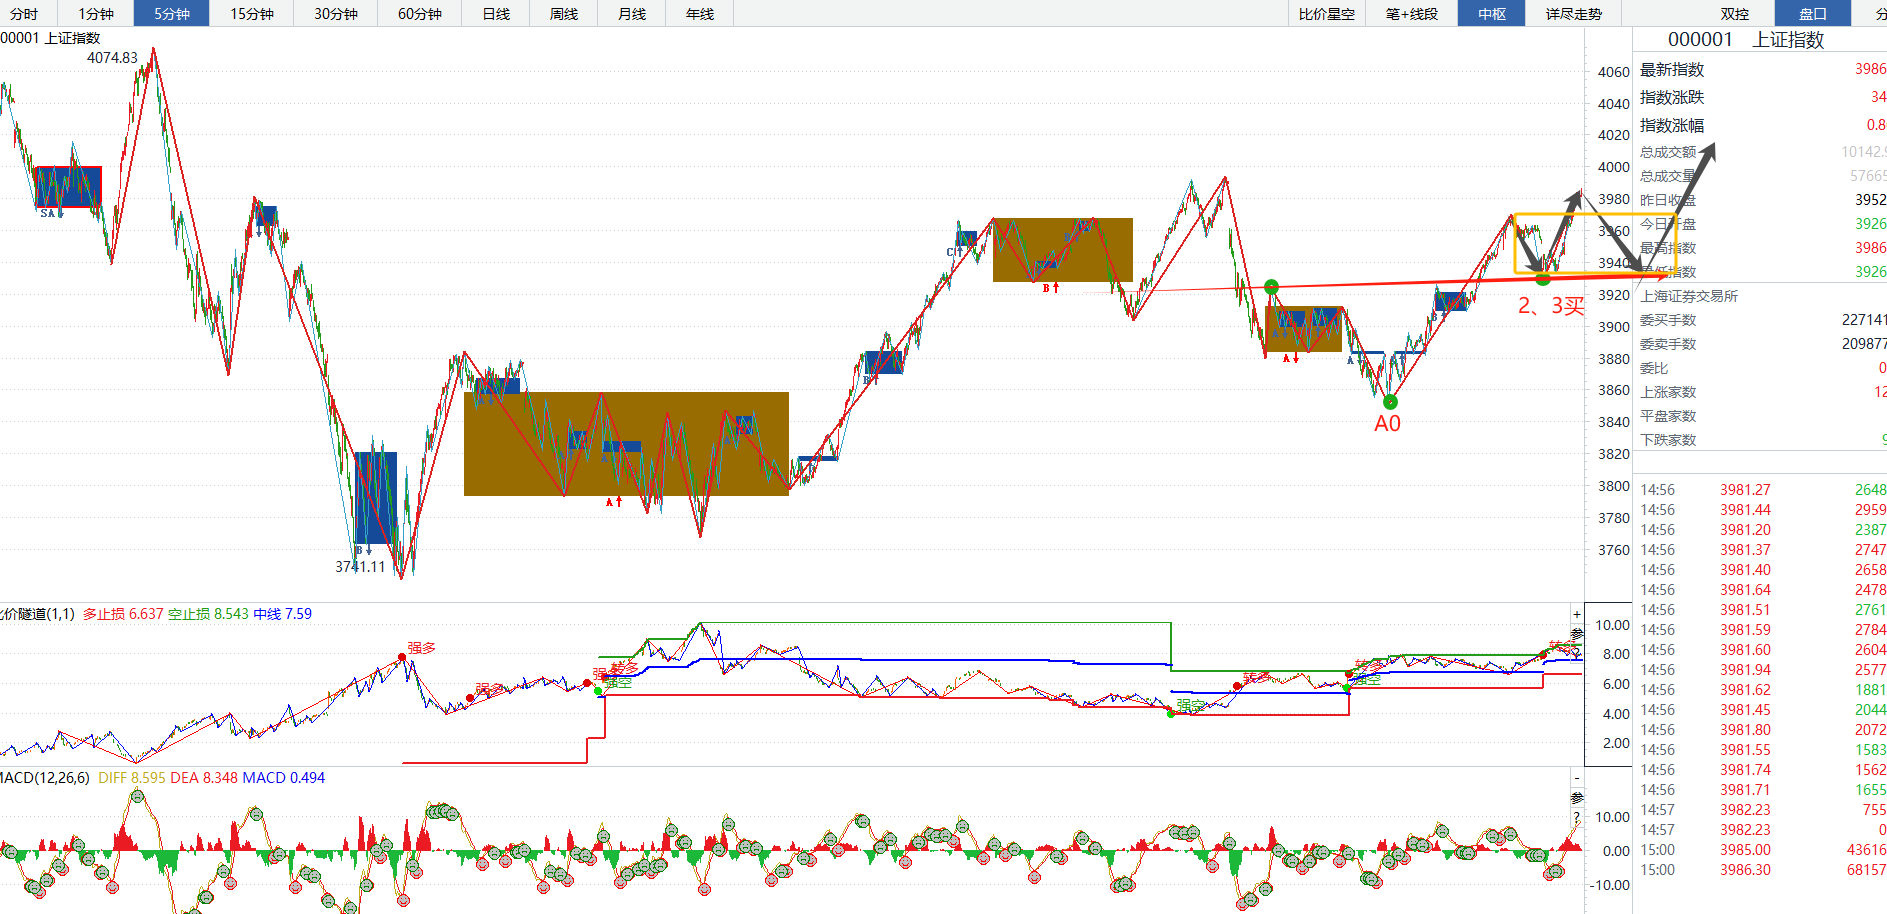
Task: Click the MACD(12,26,6) indicator title
Action: pos(45,778)
